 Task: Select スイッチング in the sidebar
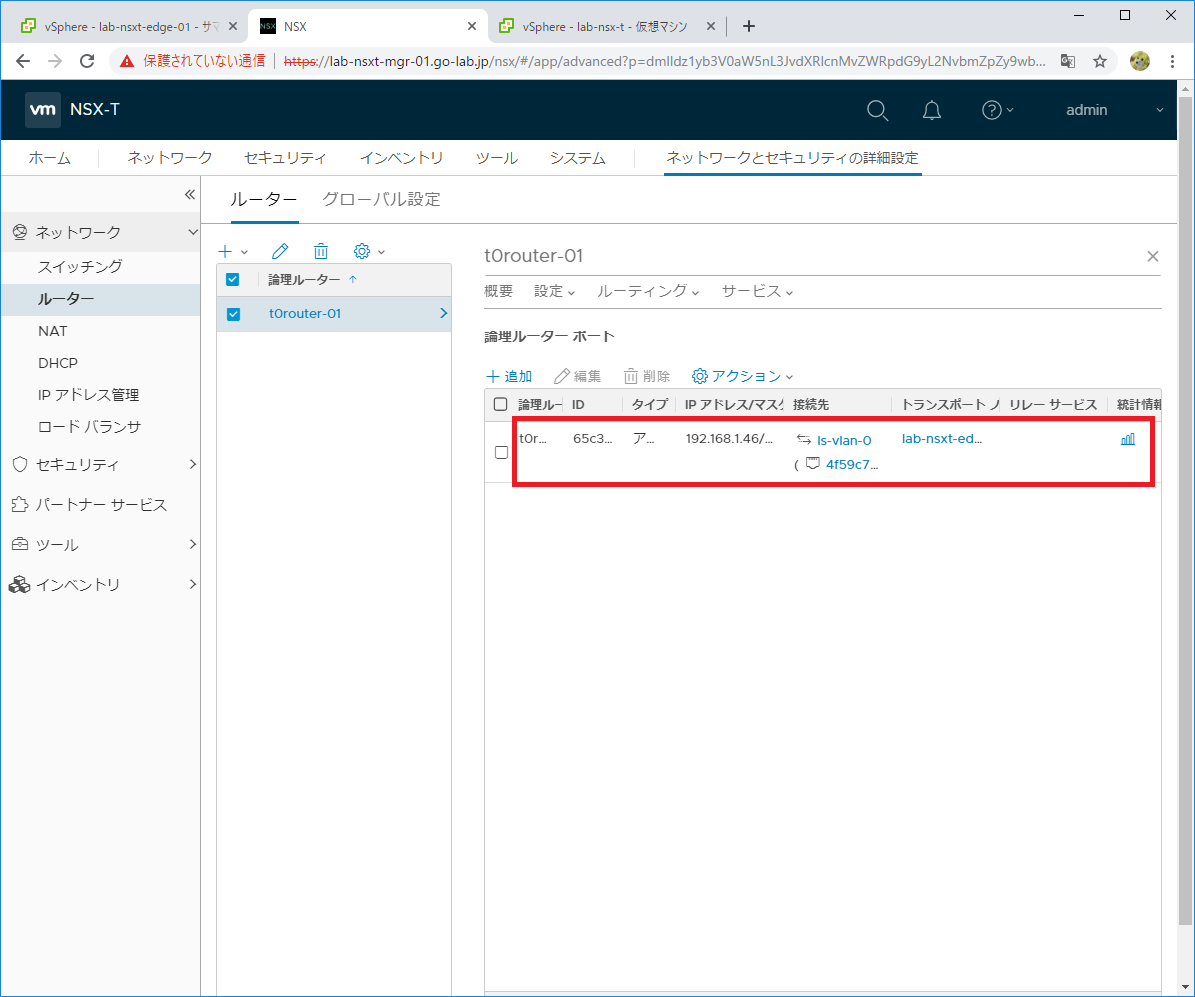coord(80,268)
